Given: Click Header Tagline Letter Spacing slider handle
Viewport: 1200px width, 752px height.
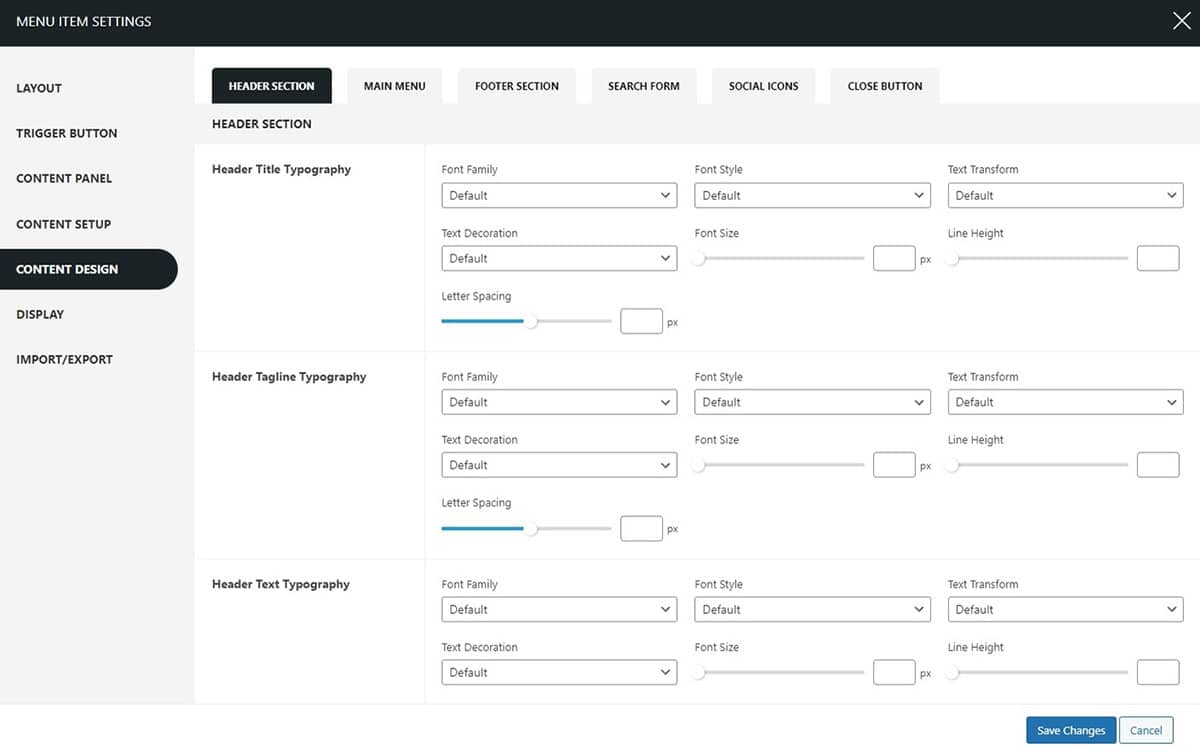Looking at the screenshot, I should [x=531, y=529].
